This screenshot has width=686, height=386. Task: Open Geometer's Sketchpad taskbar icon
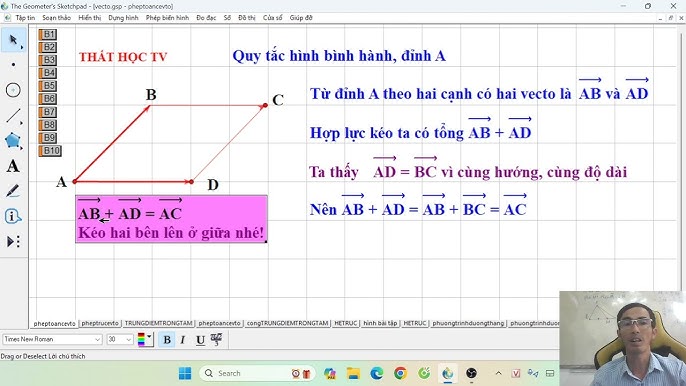coord(448,373)
